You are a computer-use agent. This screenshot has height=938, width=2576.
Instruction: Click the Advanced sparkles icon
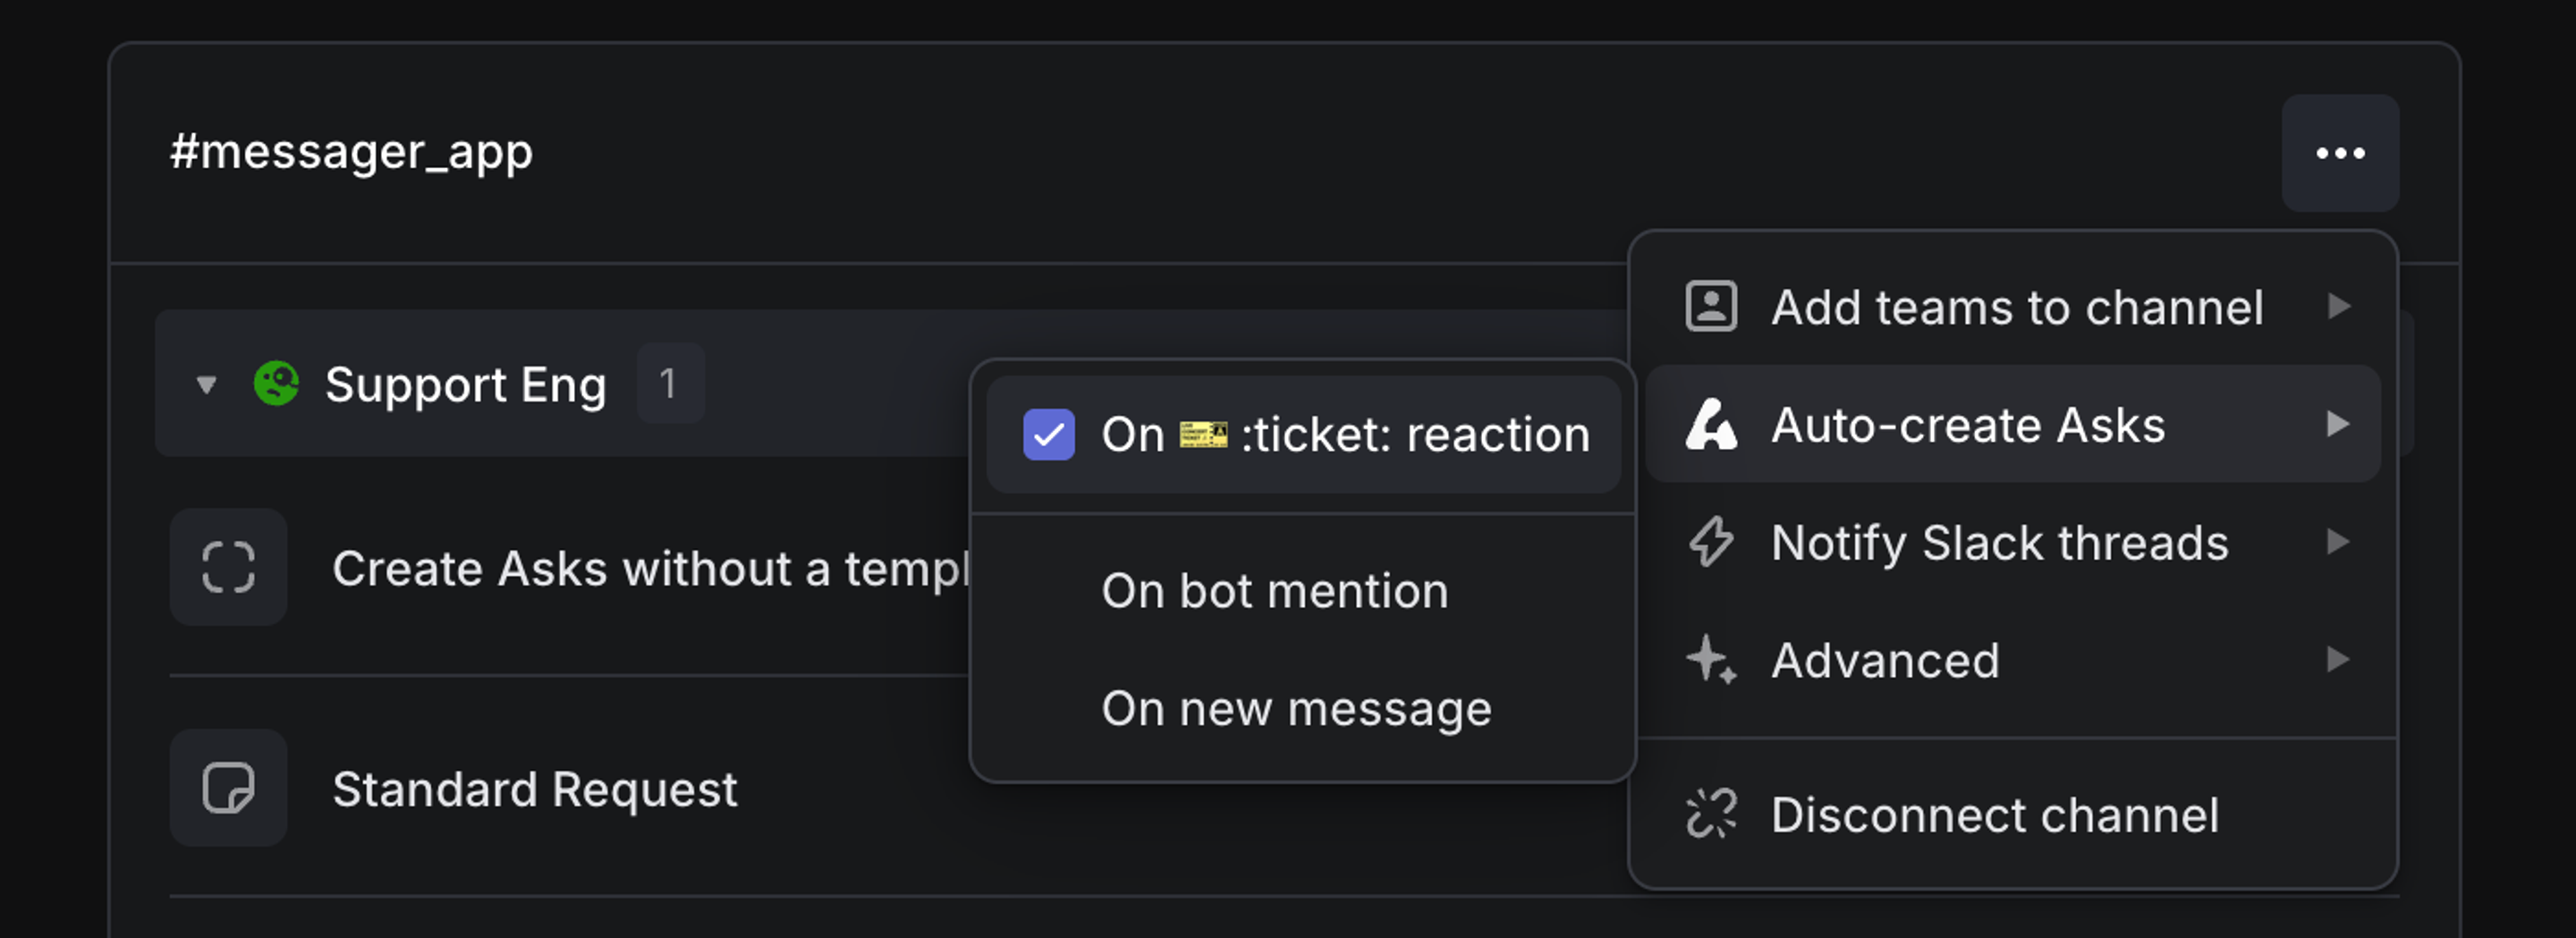click(1712, 660)
